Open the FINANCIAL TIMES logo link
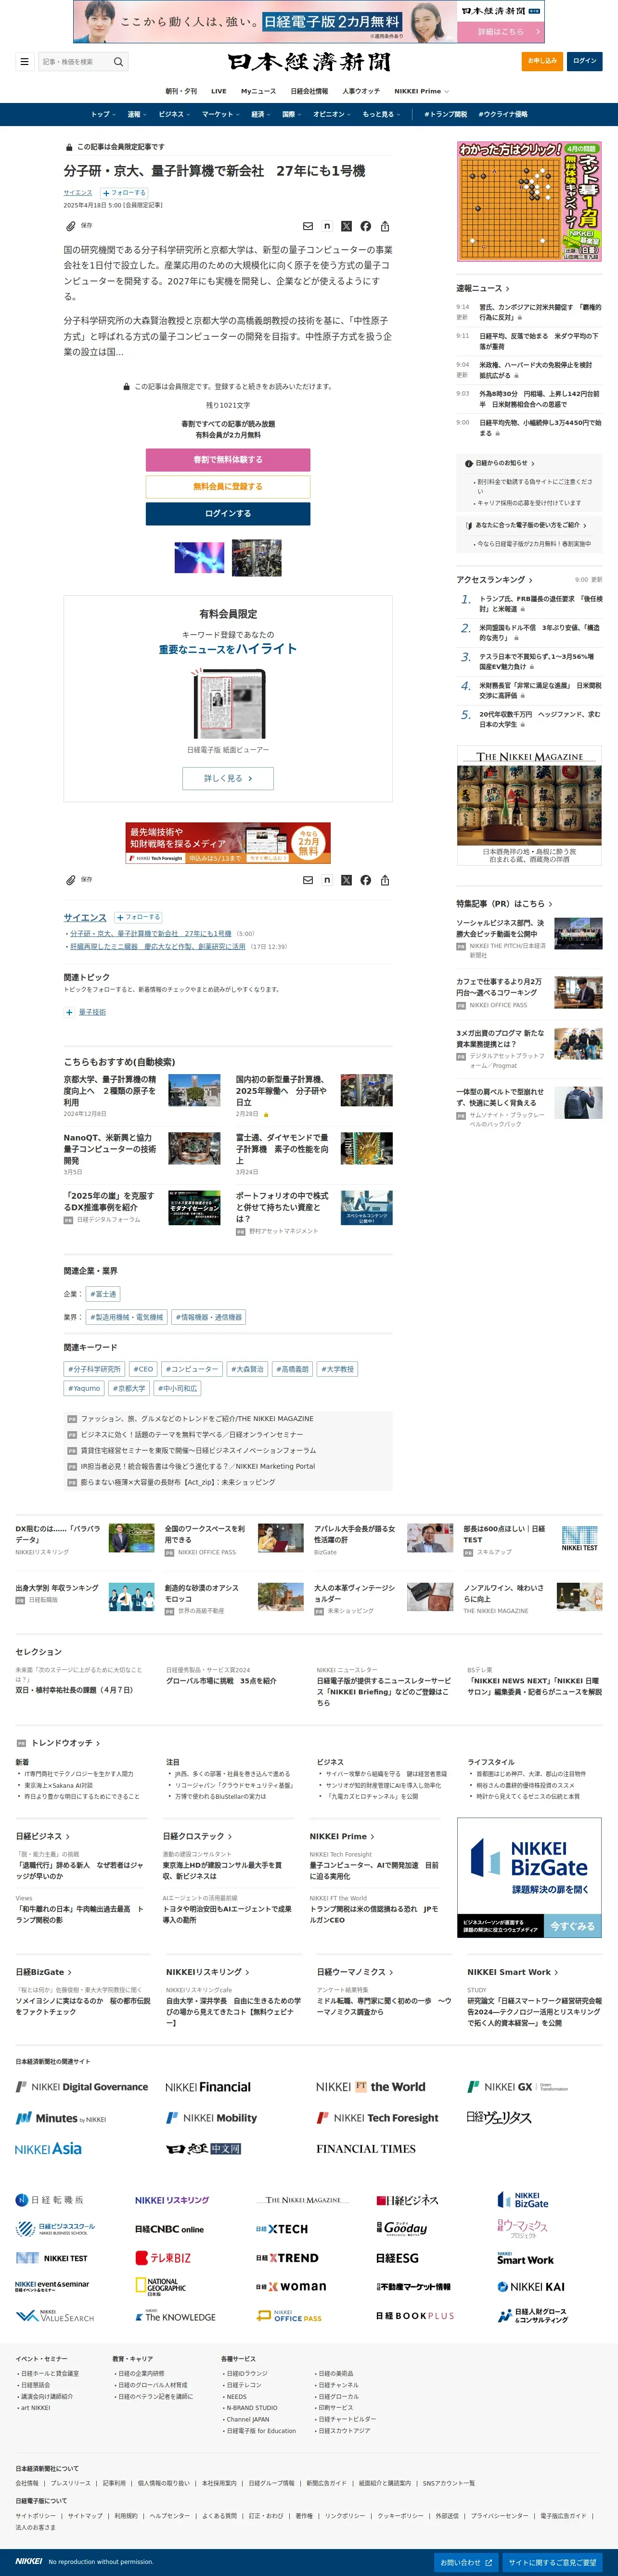 (x=366, y=2148)
